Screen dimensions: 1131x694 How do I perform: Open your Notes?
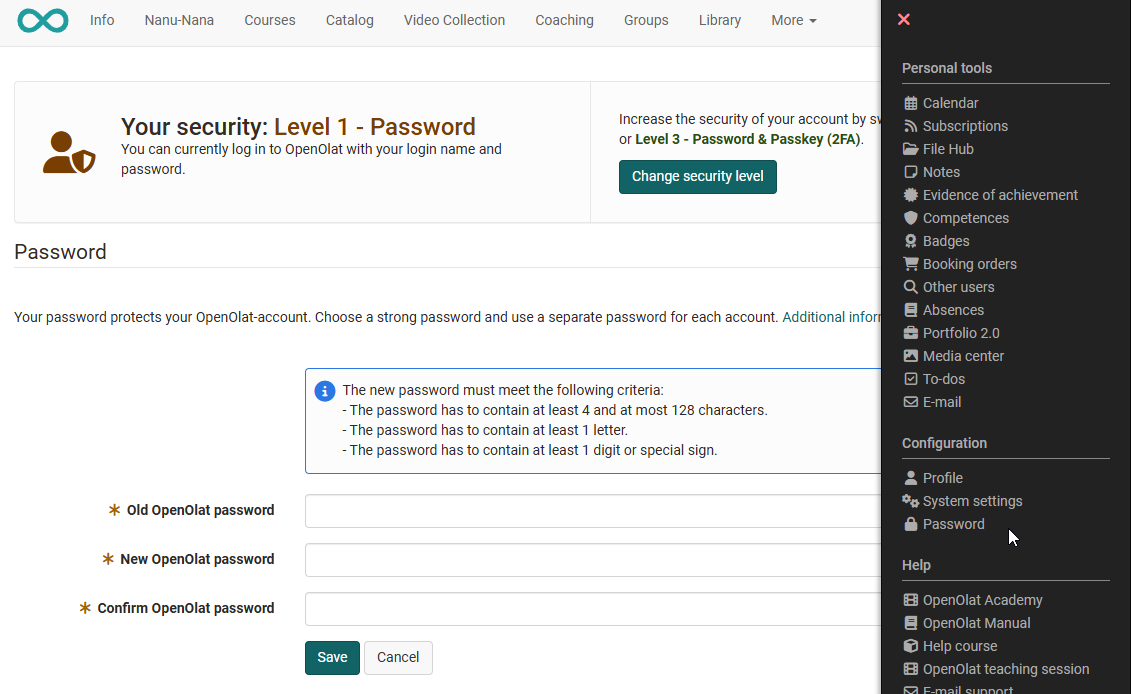(x=940, y=171)
